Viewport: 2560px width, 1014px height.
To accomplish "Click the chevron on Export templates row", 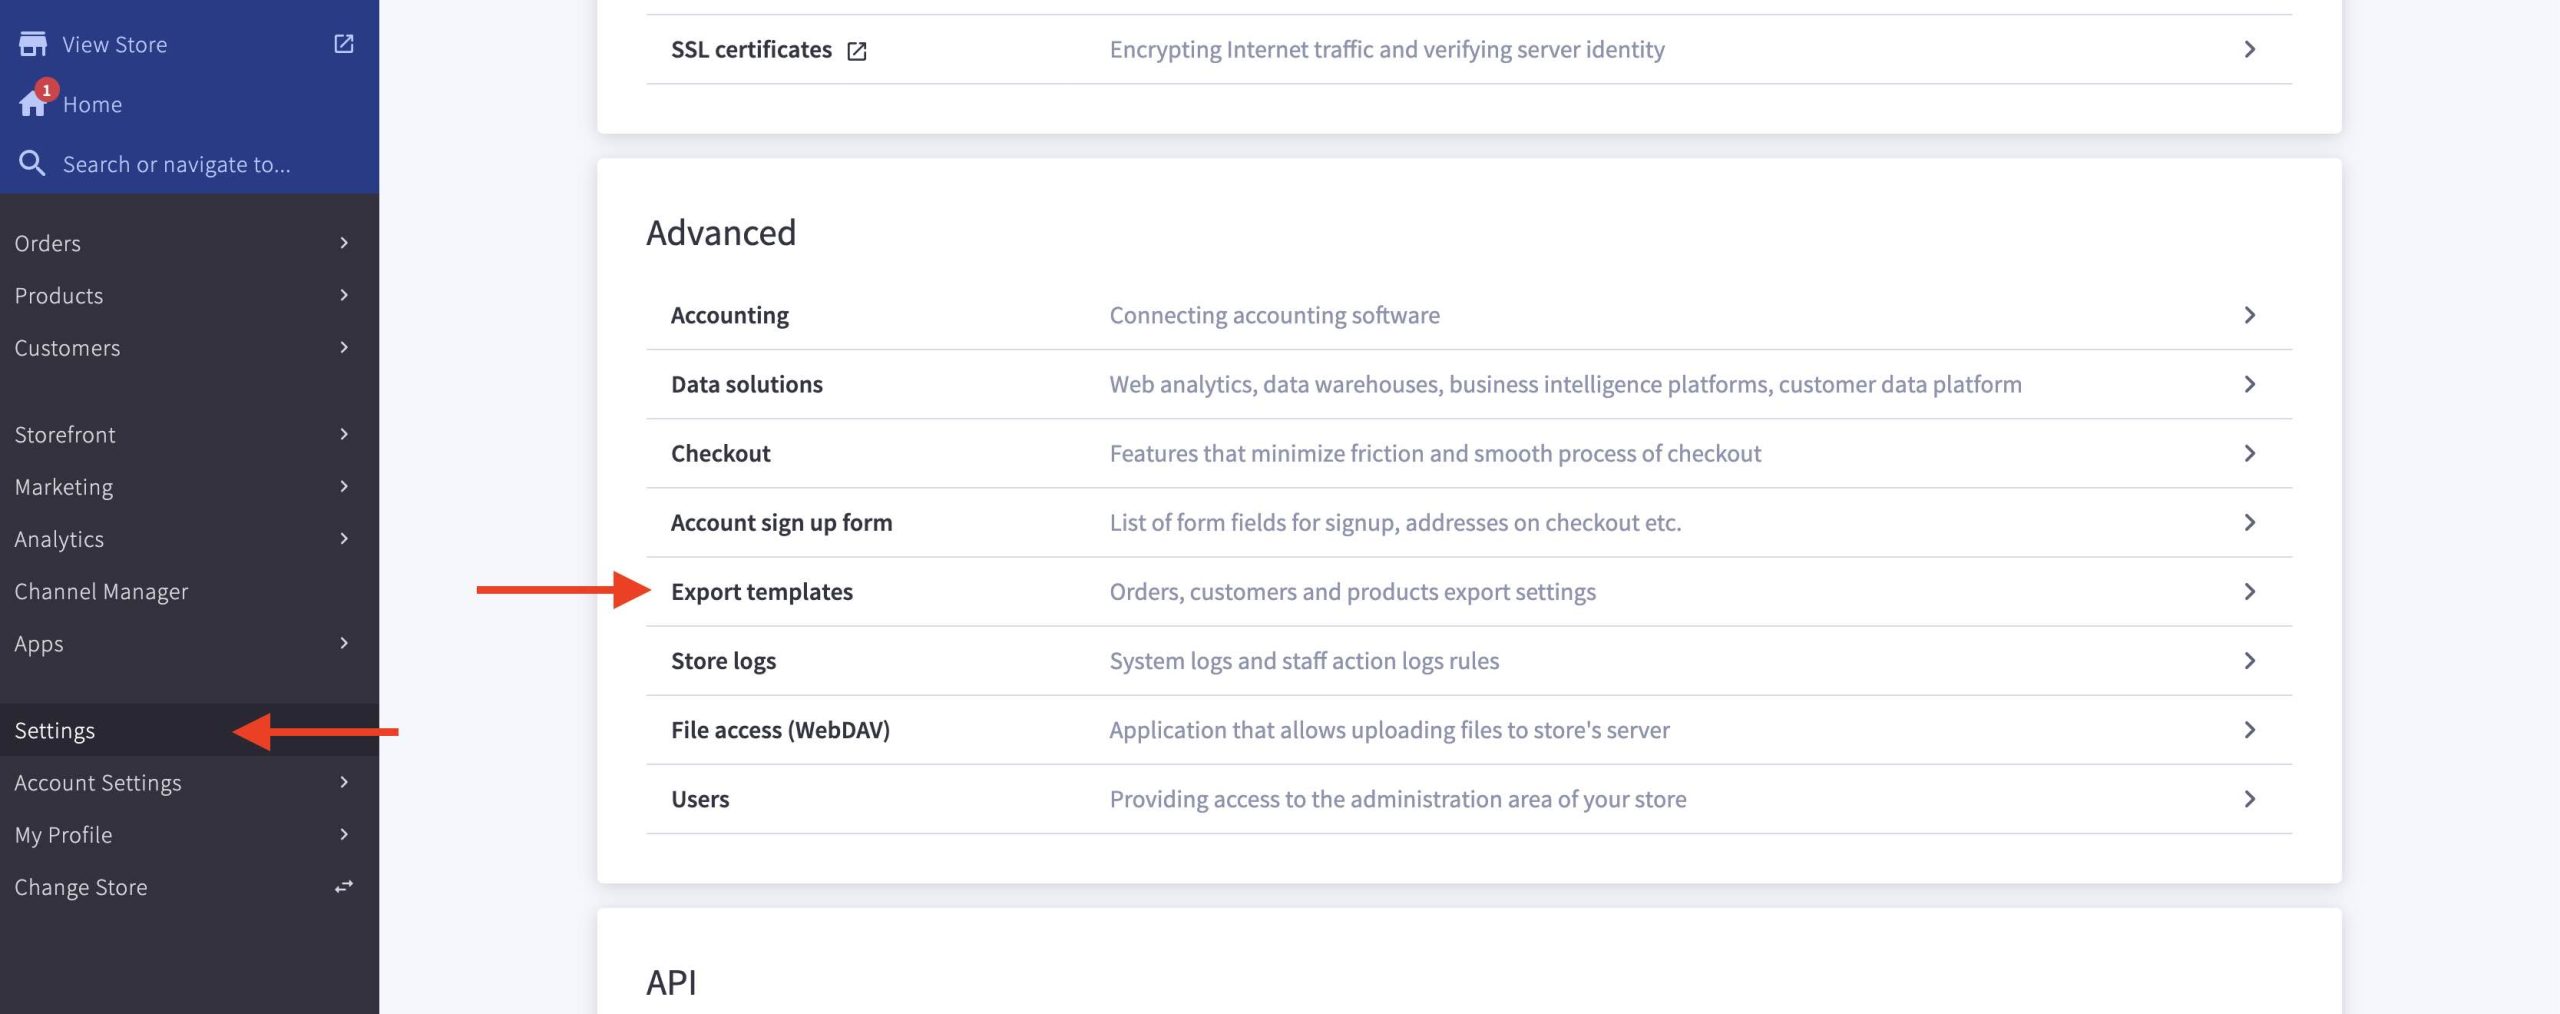I will click(2249, 592).
